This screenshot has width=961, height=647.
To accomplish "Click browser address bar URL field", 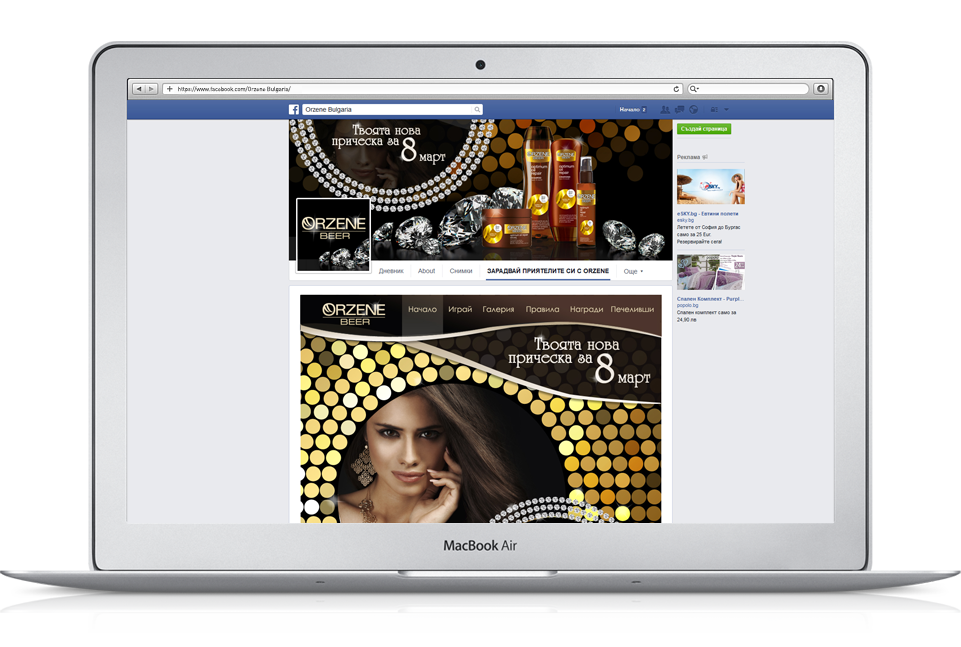I will coord(423,89).
